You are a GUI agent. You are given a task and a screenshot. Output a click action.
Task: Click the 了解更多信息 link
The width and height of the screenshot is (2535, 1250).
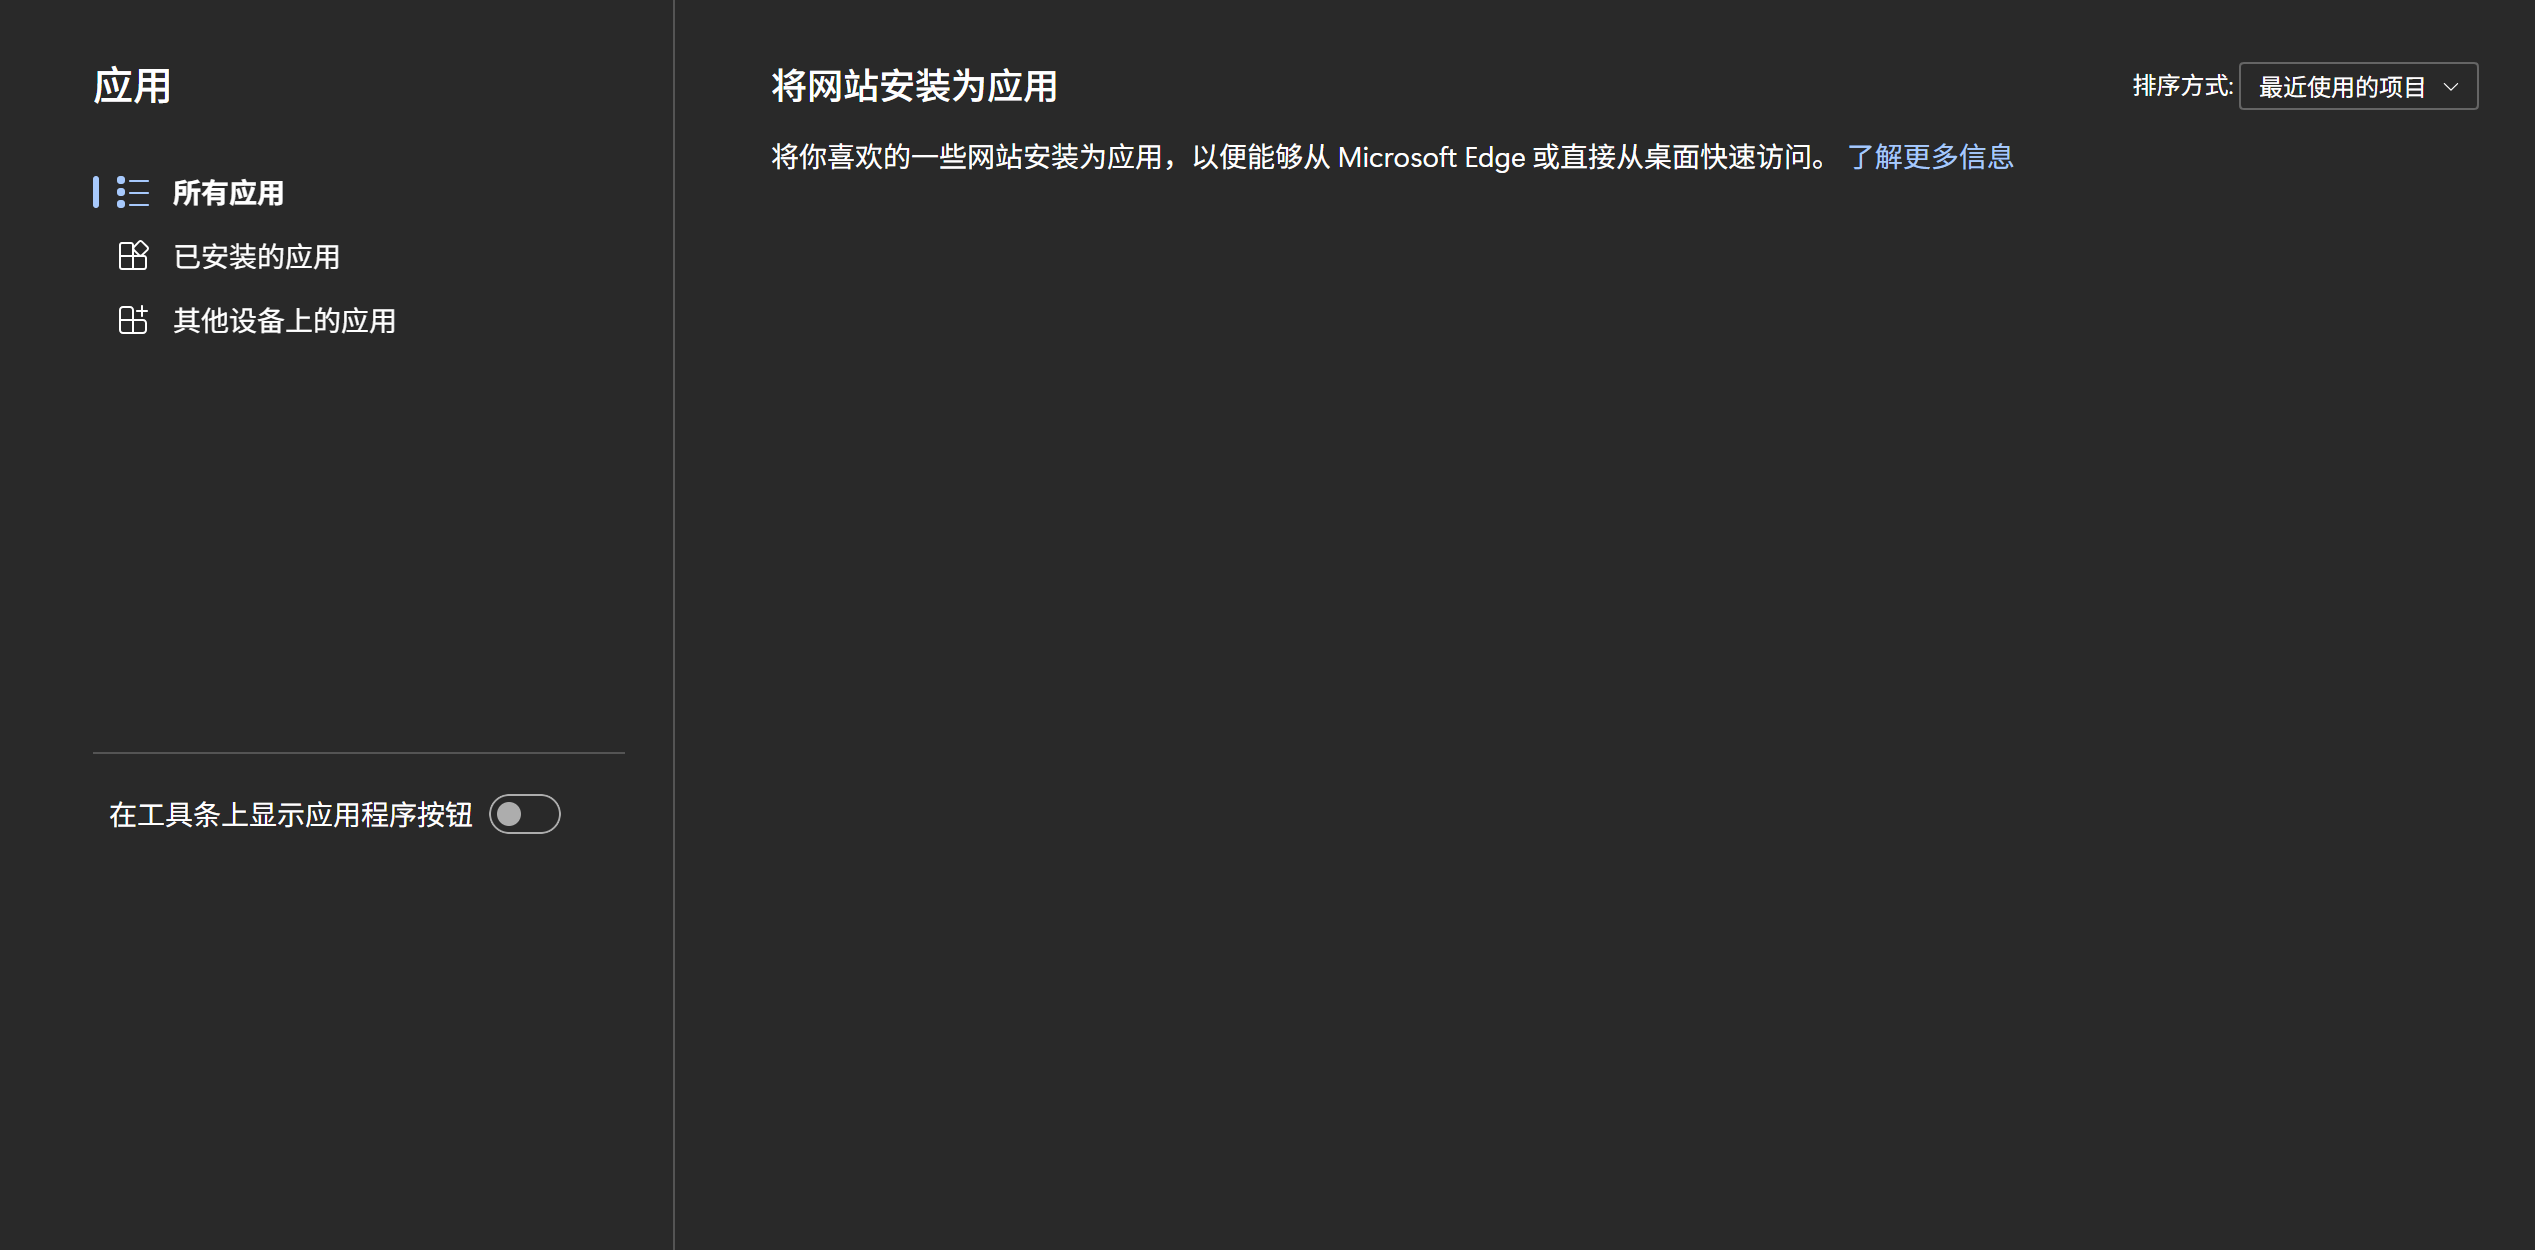point(1930,157)
